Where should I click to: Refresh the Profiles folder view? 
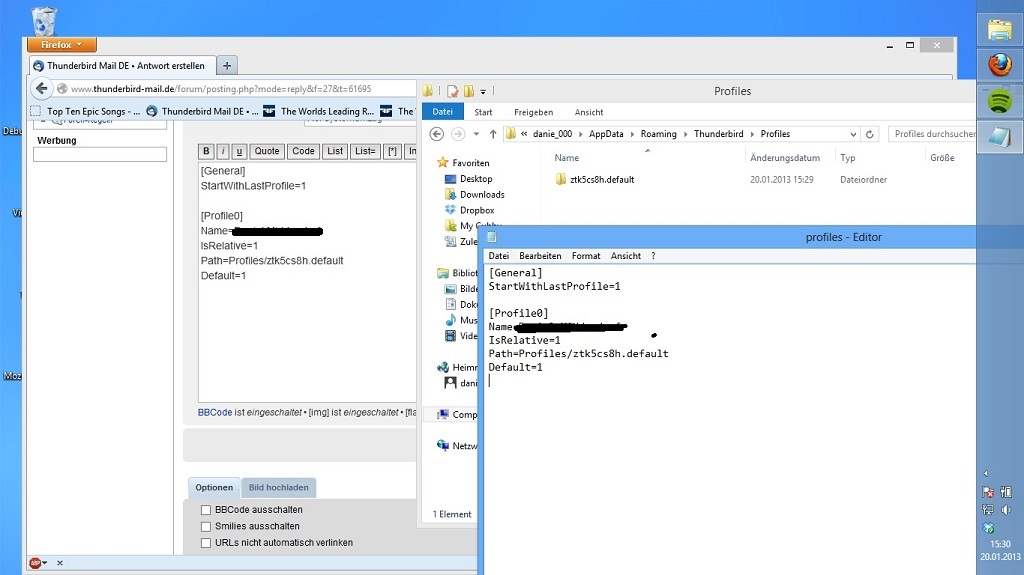[870, 134]
